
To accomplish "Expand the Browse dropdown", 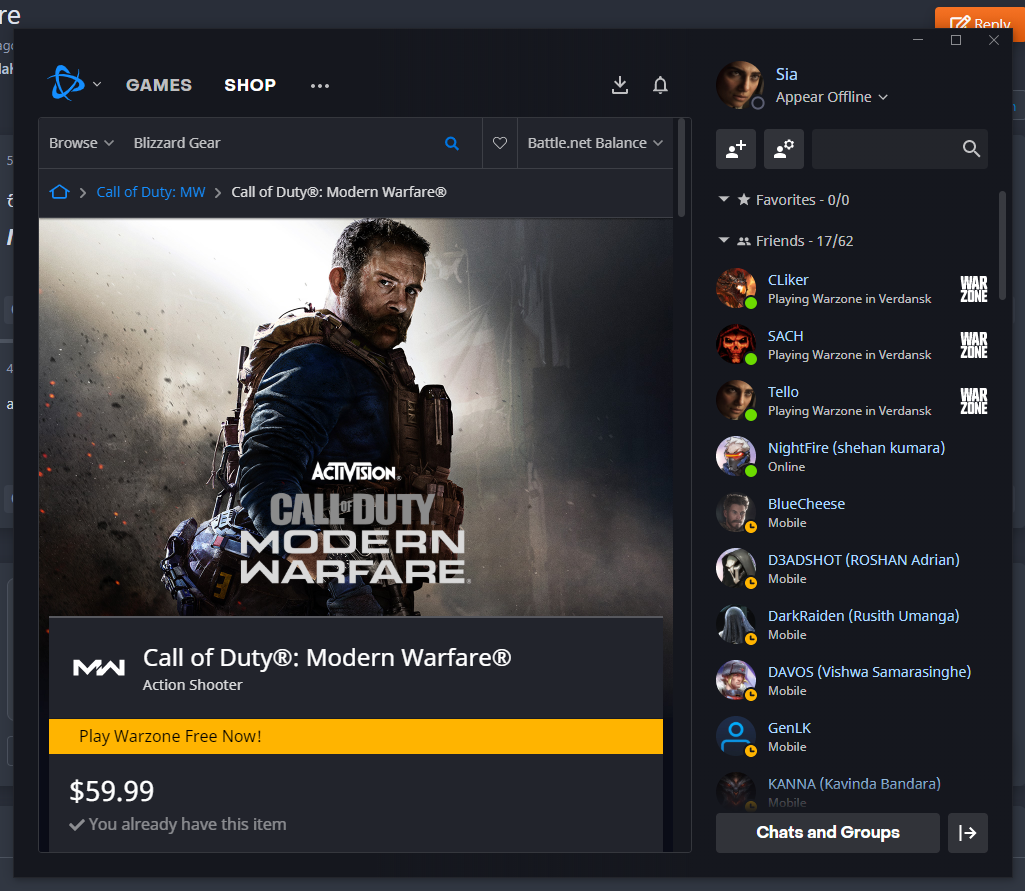I will (x=81, y=143).
